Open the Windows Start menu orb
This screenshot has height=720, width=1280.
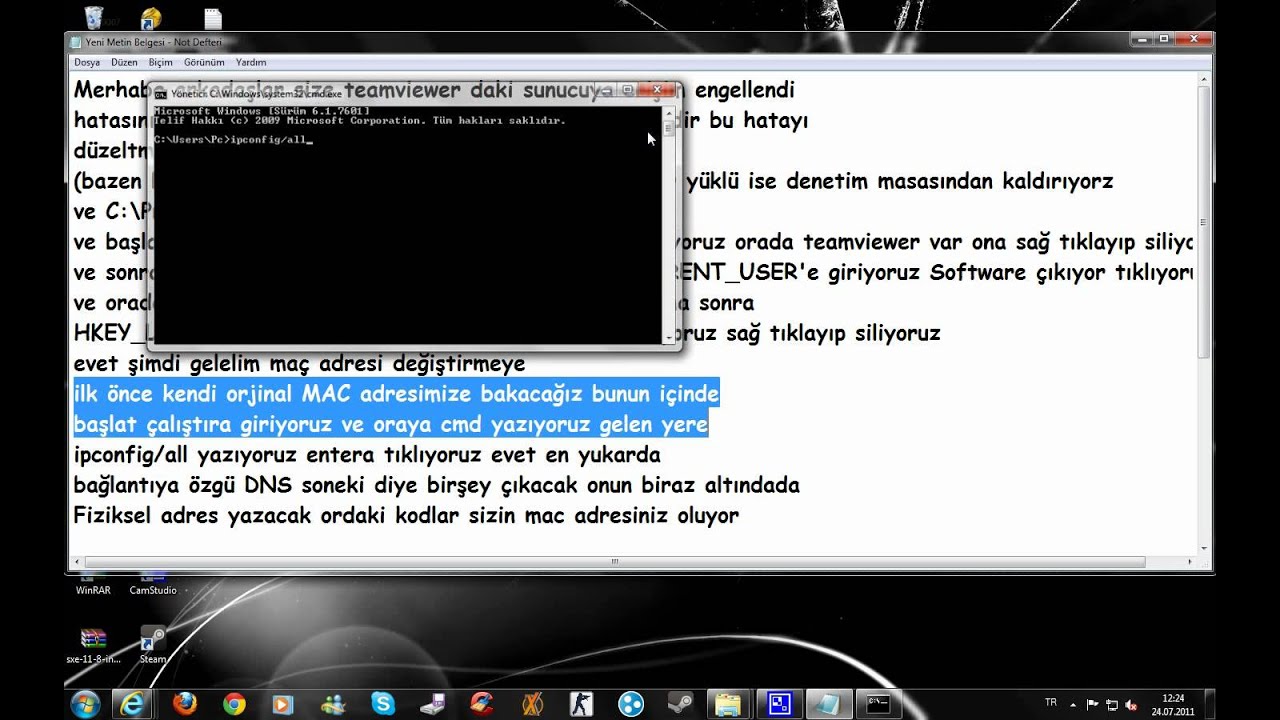tap(85, 703)
